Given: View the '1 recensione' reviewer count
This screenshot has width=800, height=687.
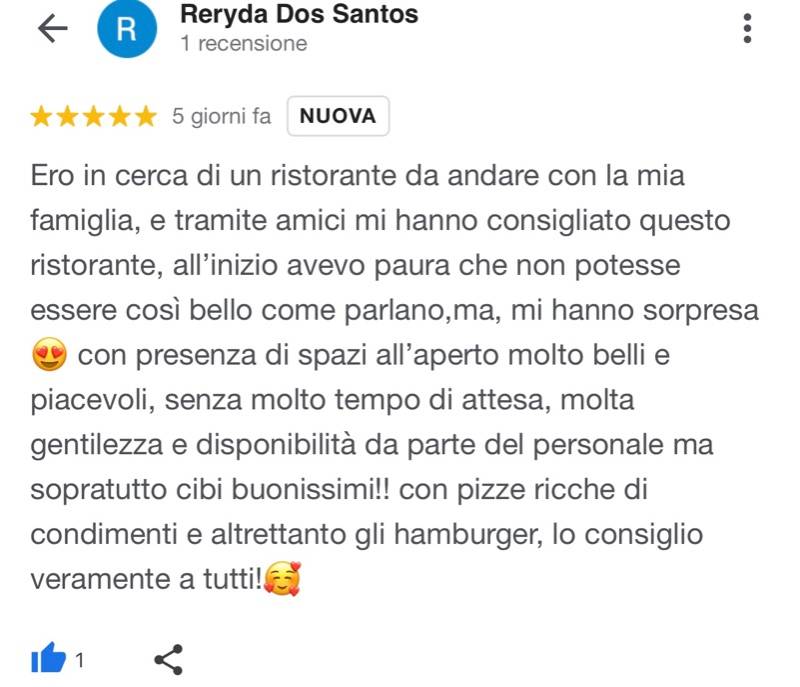Looking at the screenshot, I should [x=244, y=44].
